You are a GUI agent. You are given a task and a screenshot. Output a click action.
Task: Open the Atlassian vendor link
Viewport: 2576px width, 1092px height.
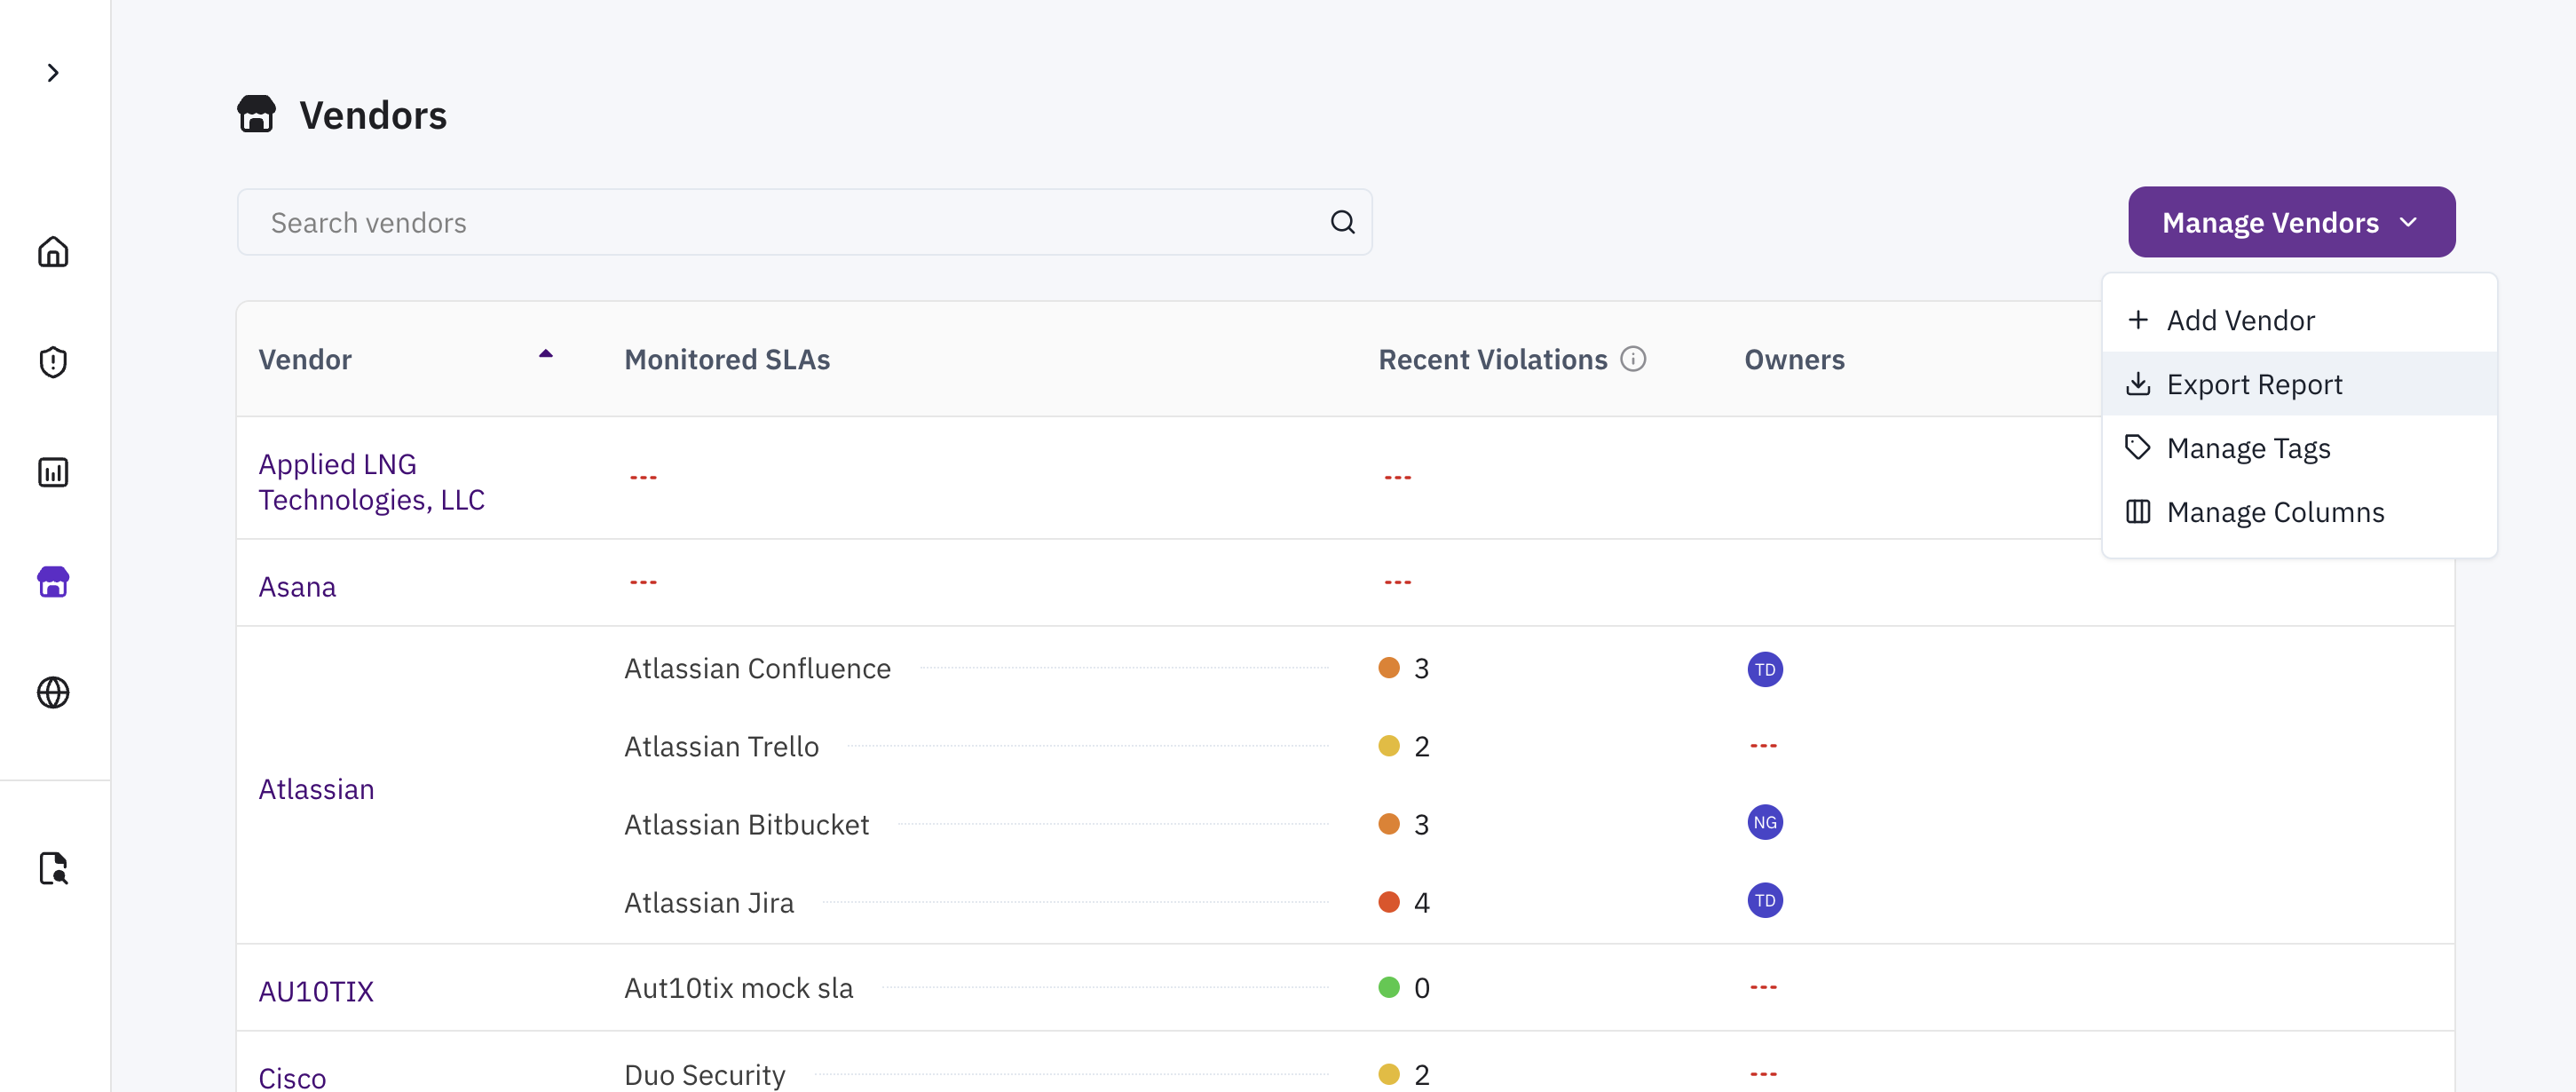click(x=316, y=789)
